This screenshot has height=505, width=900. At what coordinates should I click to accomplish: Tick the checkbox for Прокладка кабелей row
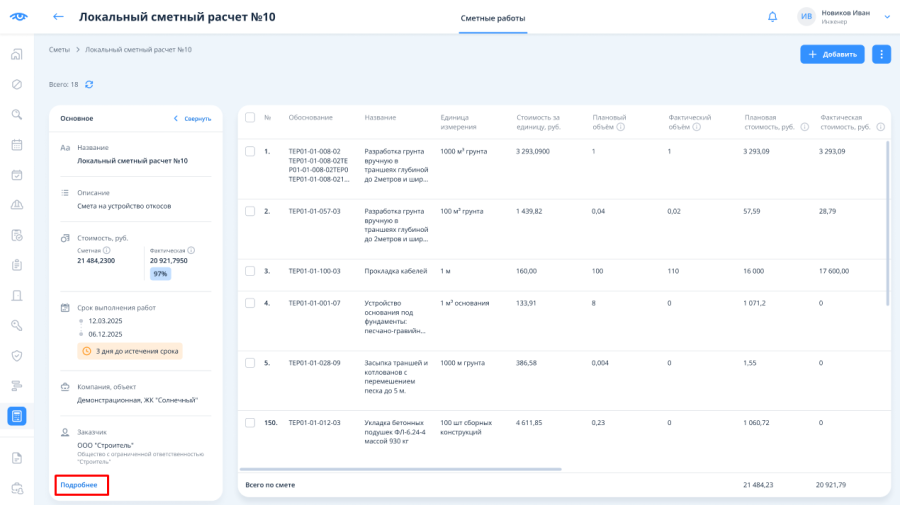click(x=250, y=271)
